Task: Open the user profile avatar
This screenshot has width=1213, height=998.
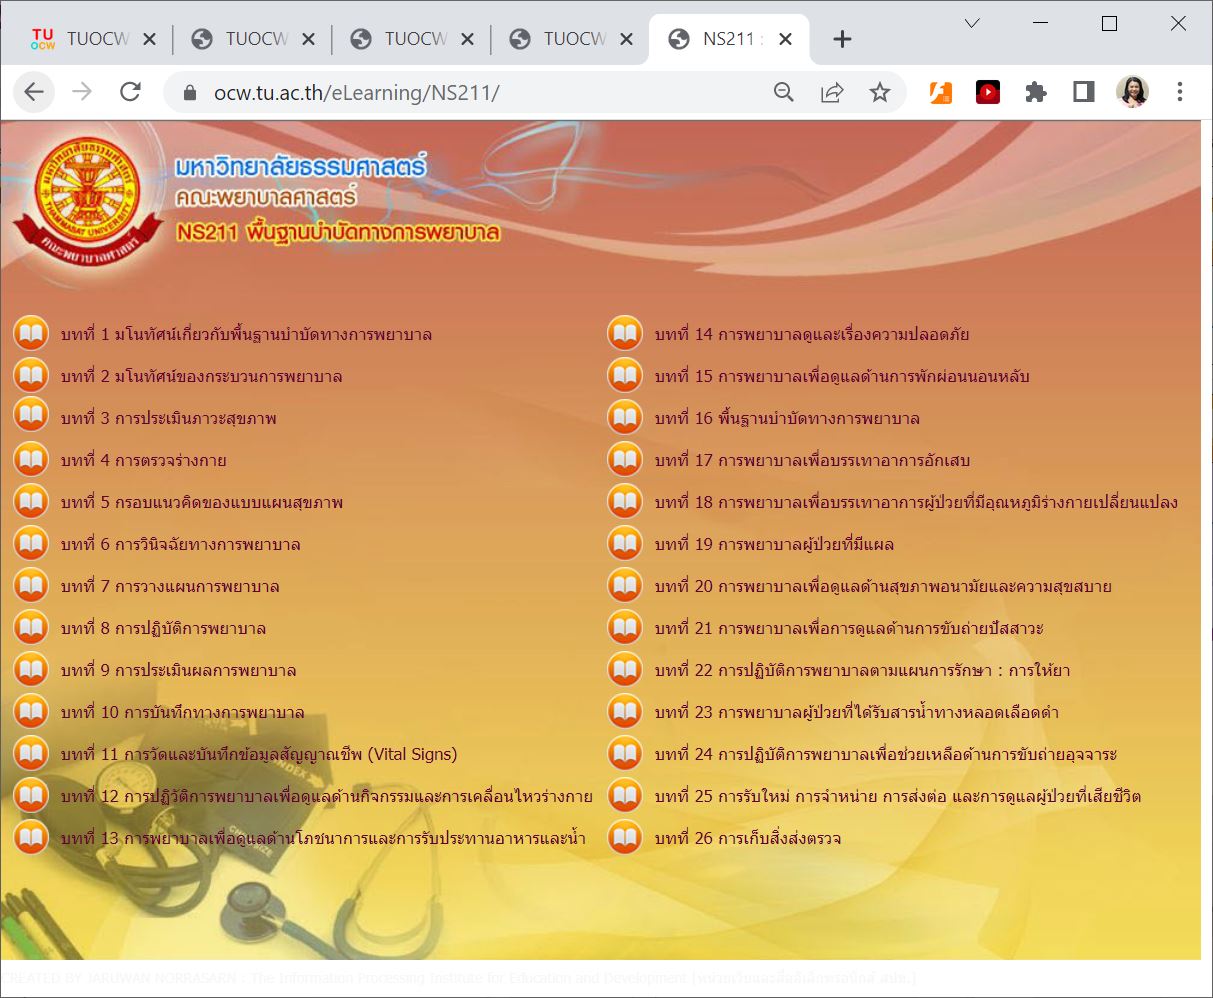Action: coord(1132,93)
